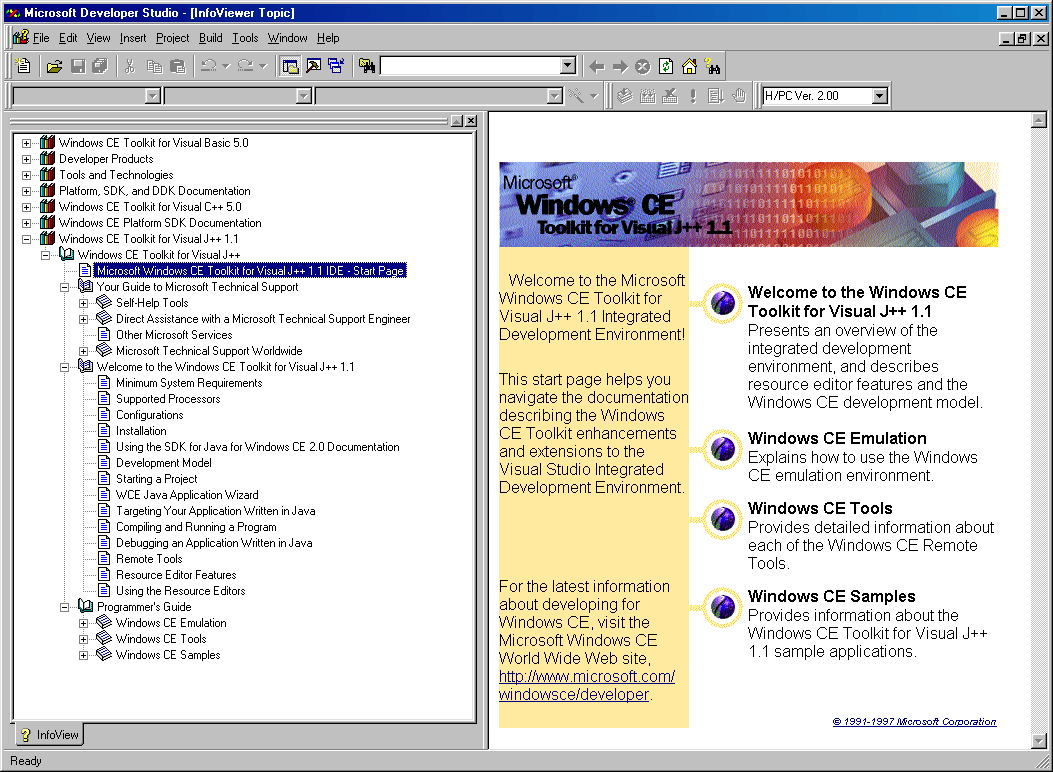The width and height of the screenshot is (1053, 772).
Task: Open the Redo history dropdown arrow
Action: 263,66
